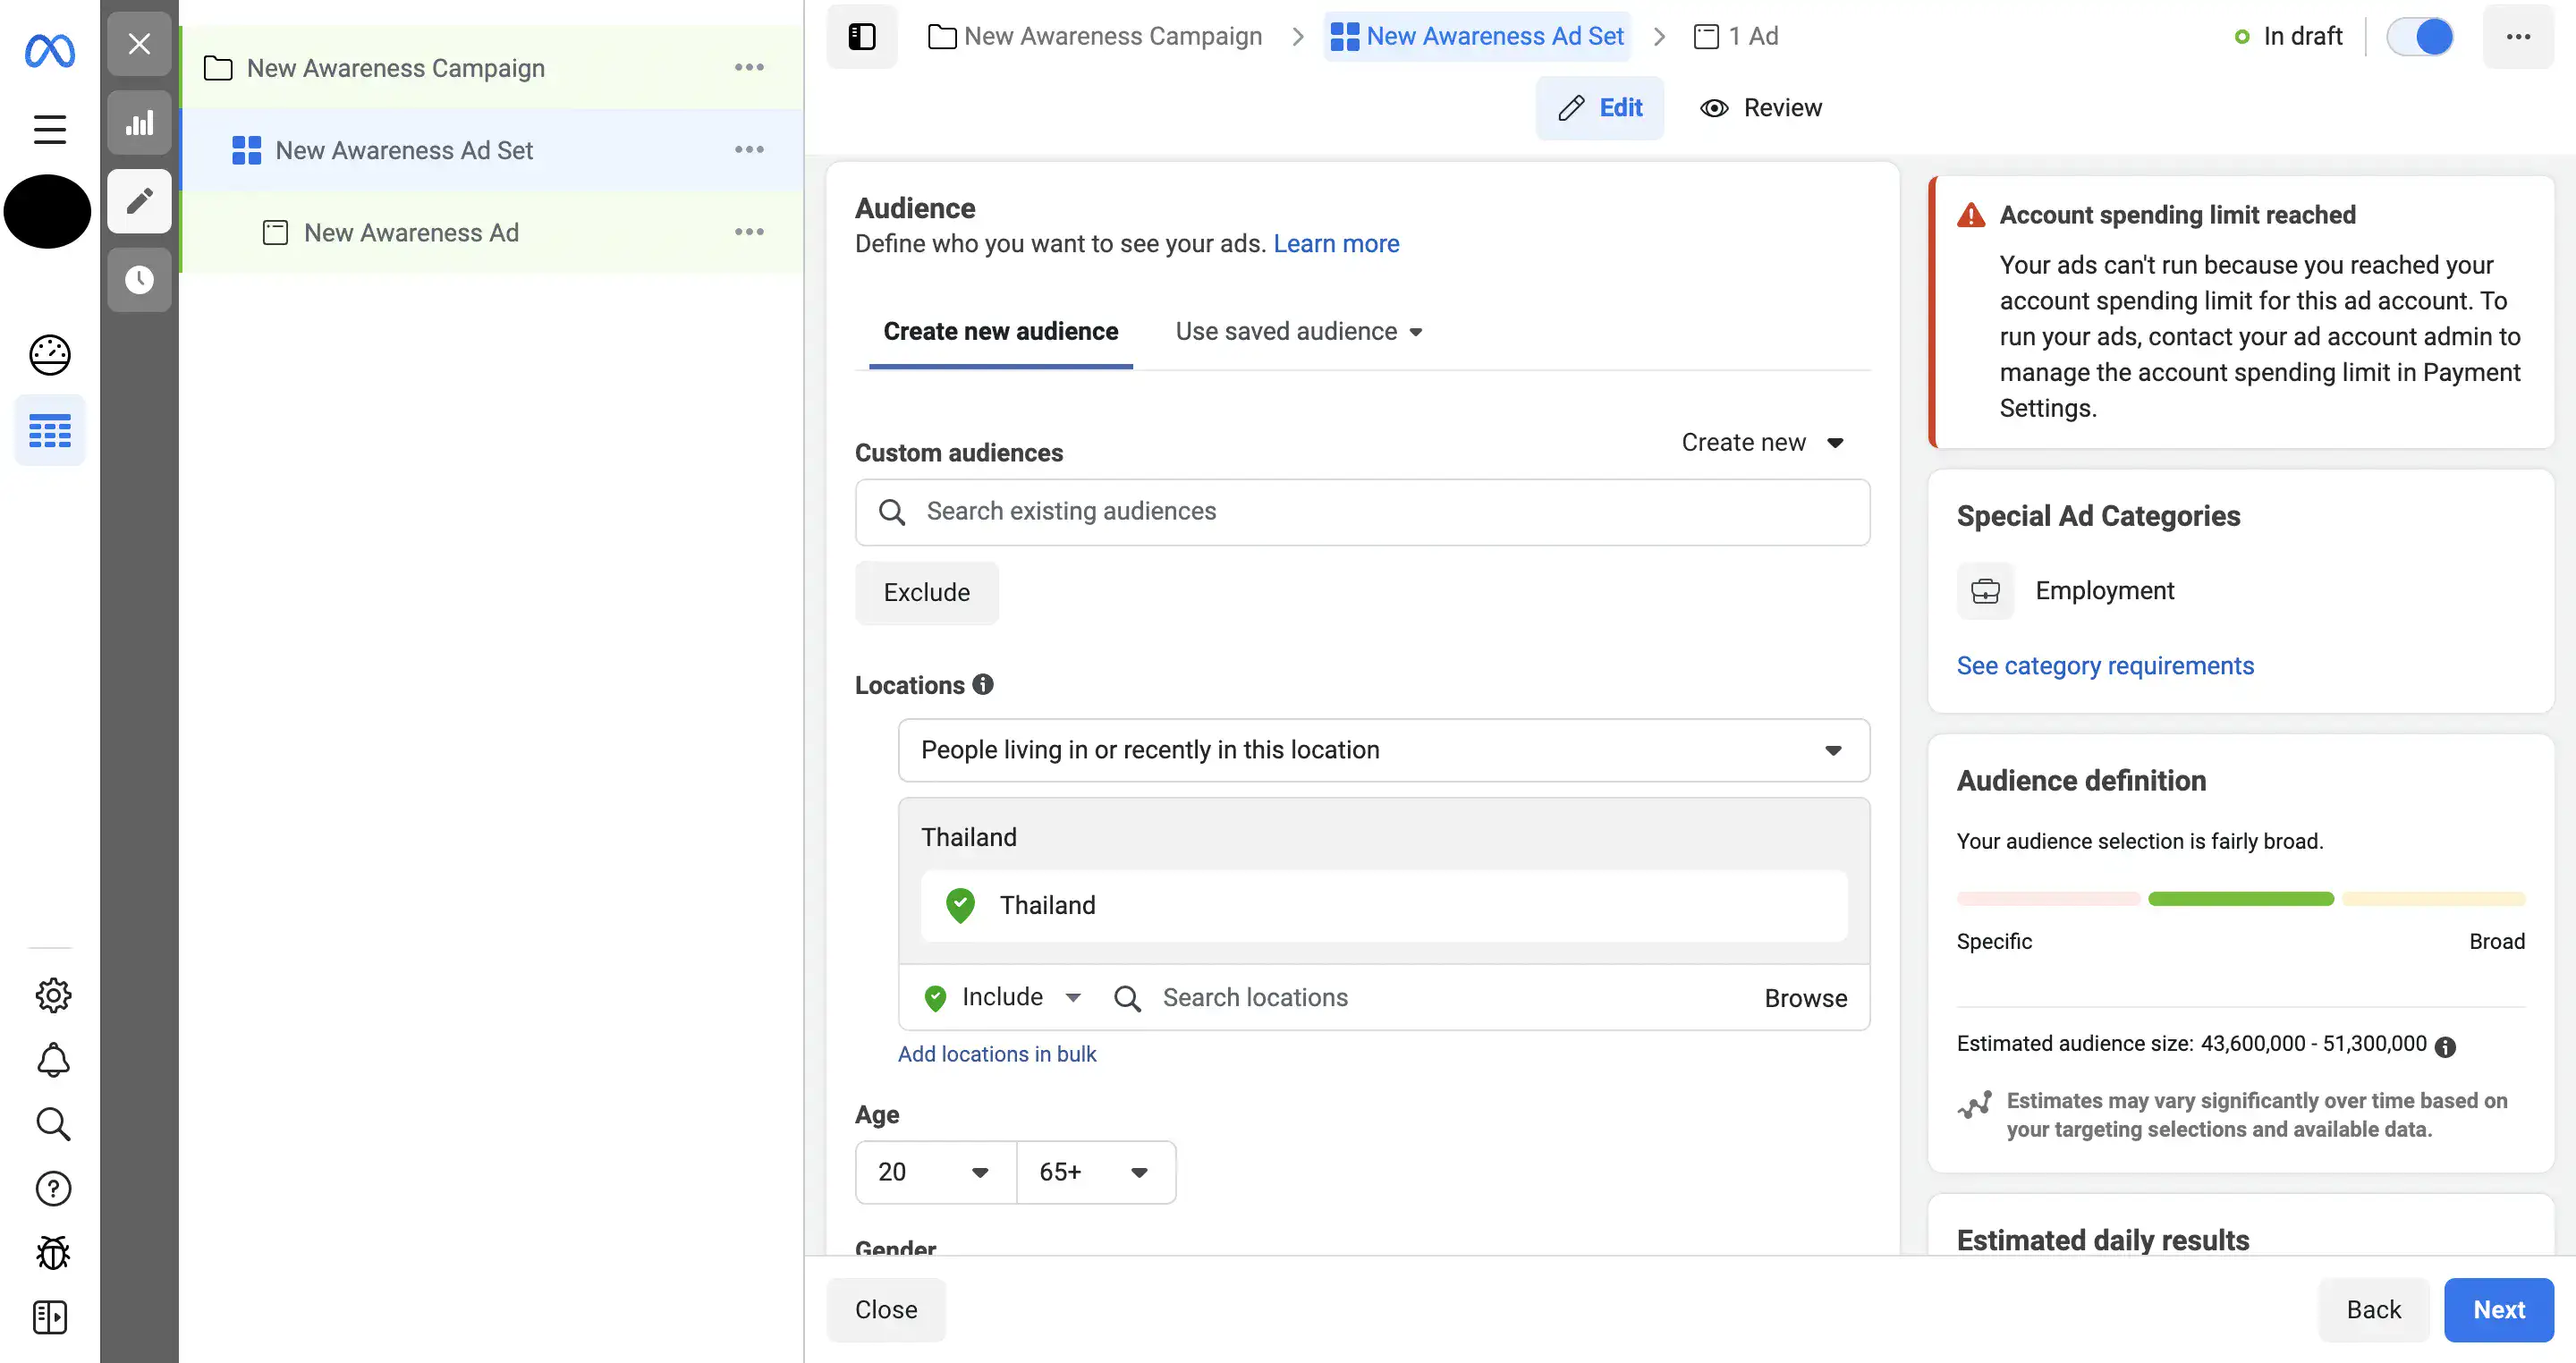Report a bug using the bug icon

[x=52, y=1252]
